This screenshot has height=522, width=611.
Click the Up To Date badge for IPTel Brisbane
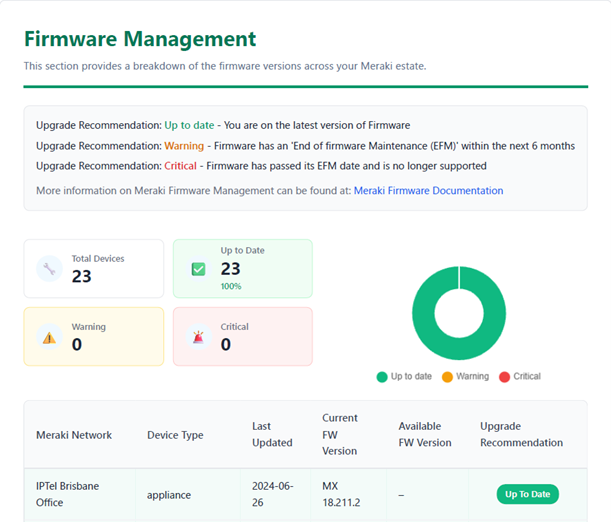(528, 494)
